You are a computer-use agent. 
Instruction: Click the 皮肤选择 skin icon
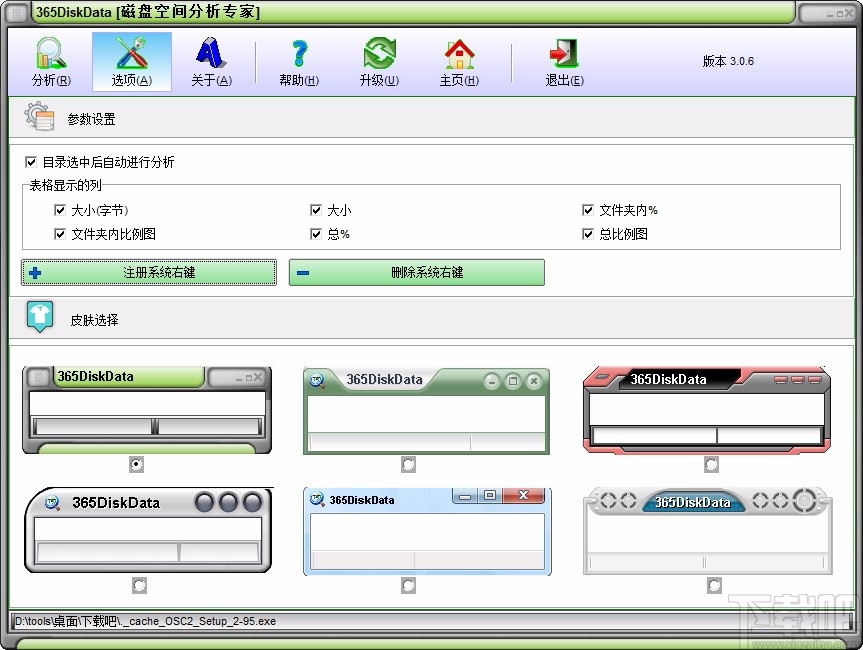pyautogui.click(x=39, y=317)
